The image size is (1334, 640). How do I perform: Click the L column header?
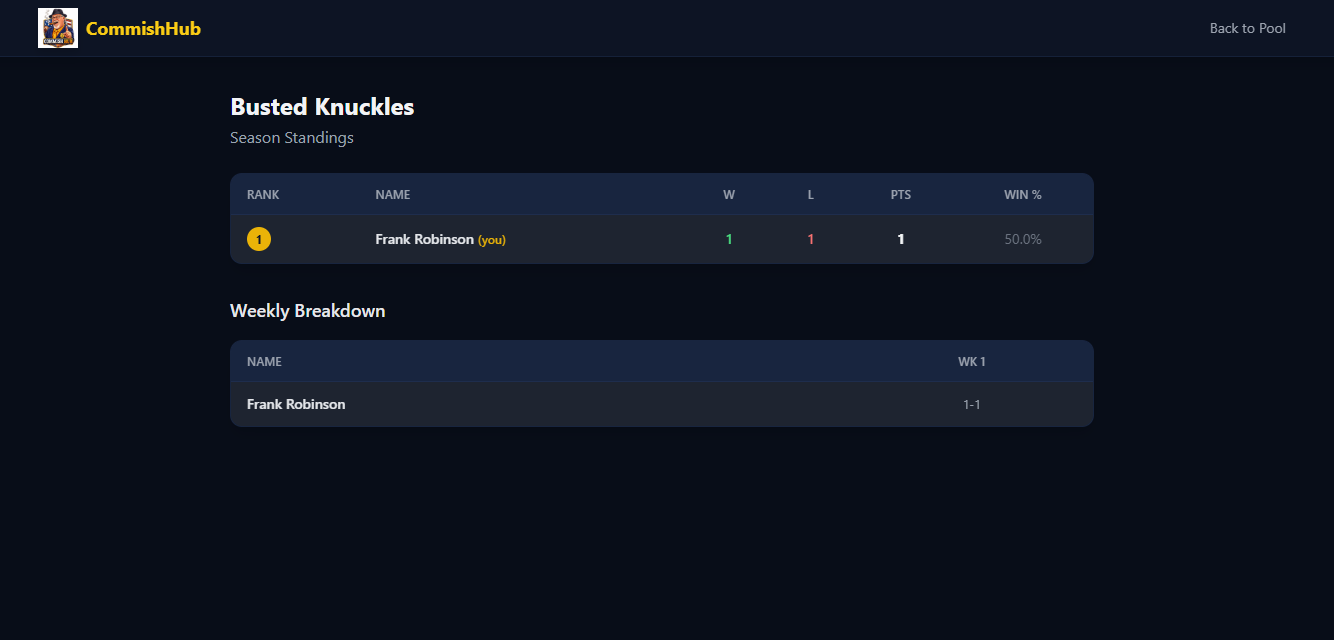point(811,195)
